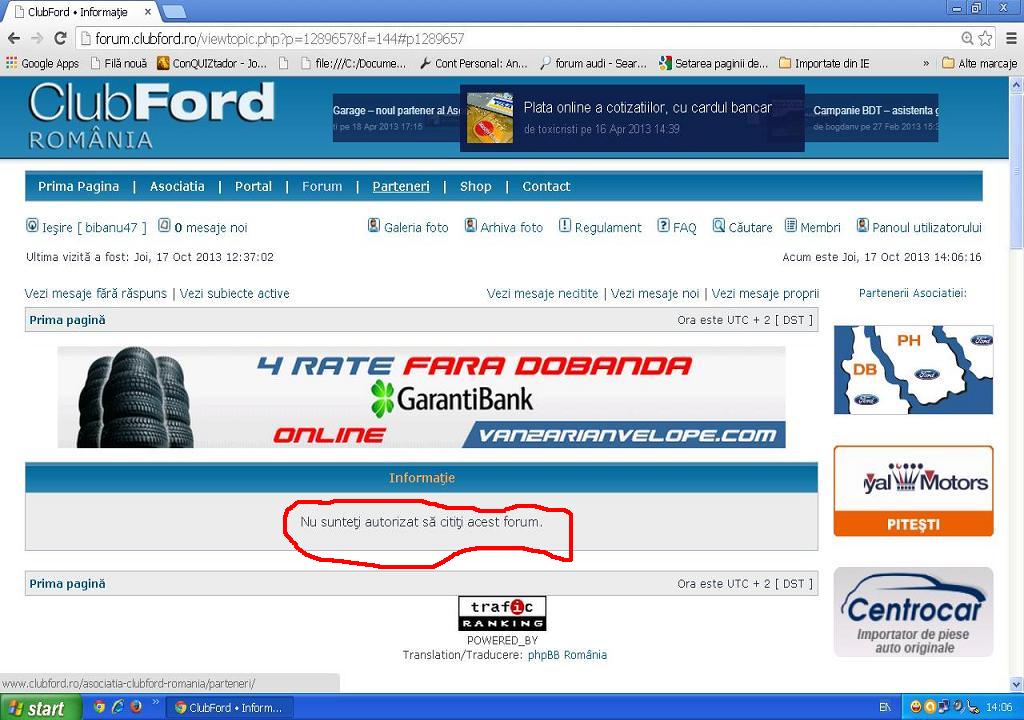This screenshot has height=720, width=1024.
Task: Open the phpBB România link
Action: pos(567,655)
